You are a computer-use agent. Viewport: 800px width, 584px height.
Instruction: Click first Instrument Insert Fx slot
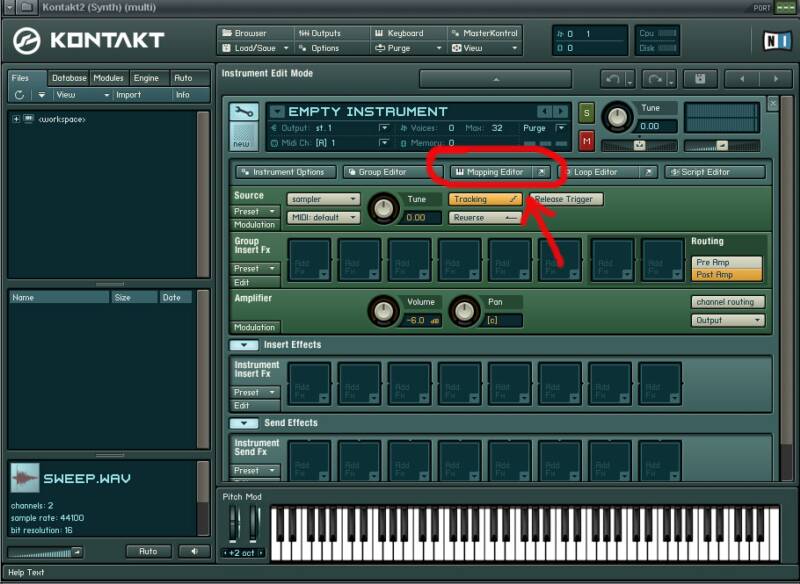pyautogui.click(x=309, y=384)
